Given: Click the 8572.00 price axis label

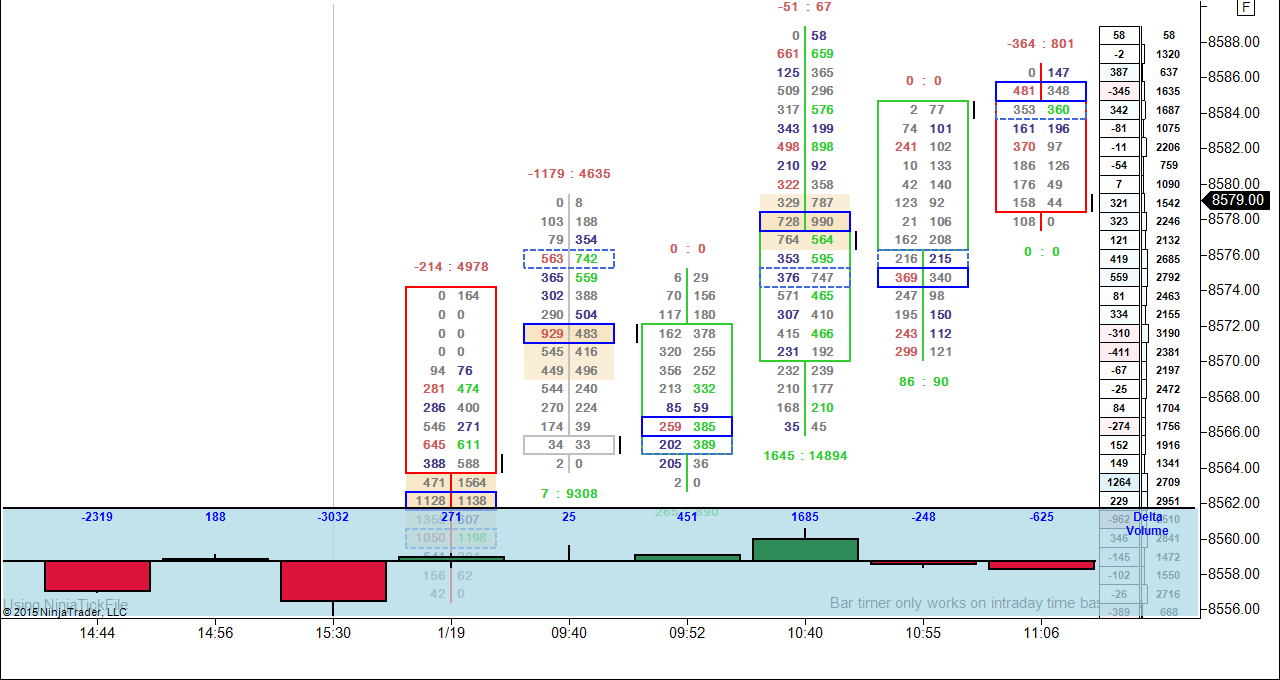Looking at the screenshot, I should (x=1232, y=326).
